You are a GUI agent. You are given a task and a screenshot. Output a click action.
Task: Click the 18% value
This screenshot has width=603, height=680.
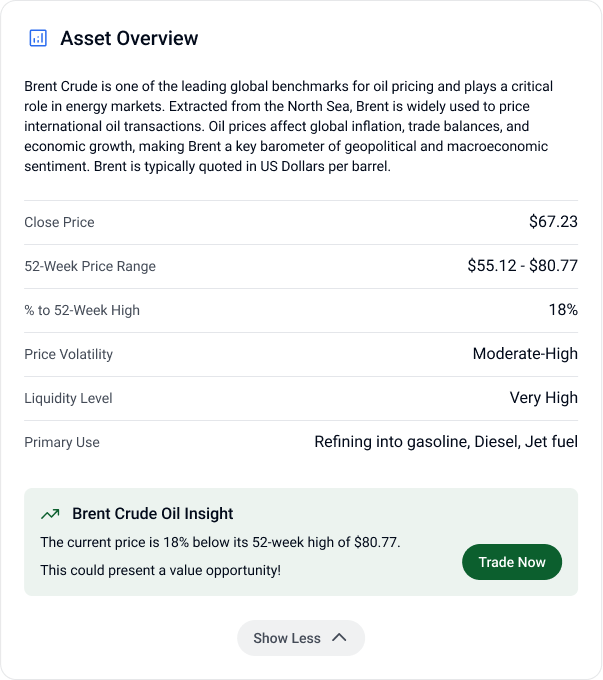click(x=563, y=310)
